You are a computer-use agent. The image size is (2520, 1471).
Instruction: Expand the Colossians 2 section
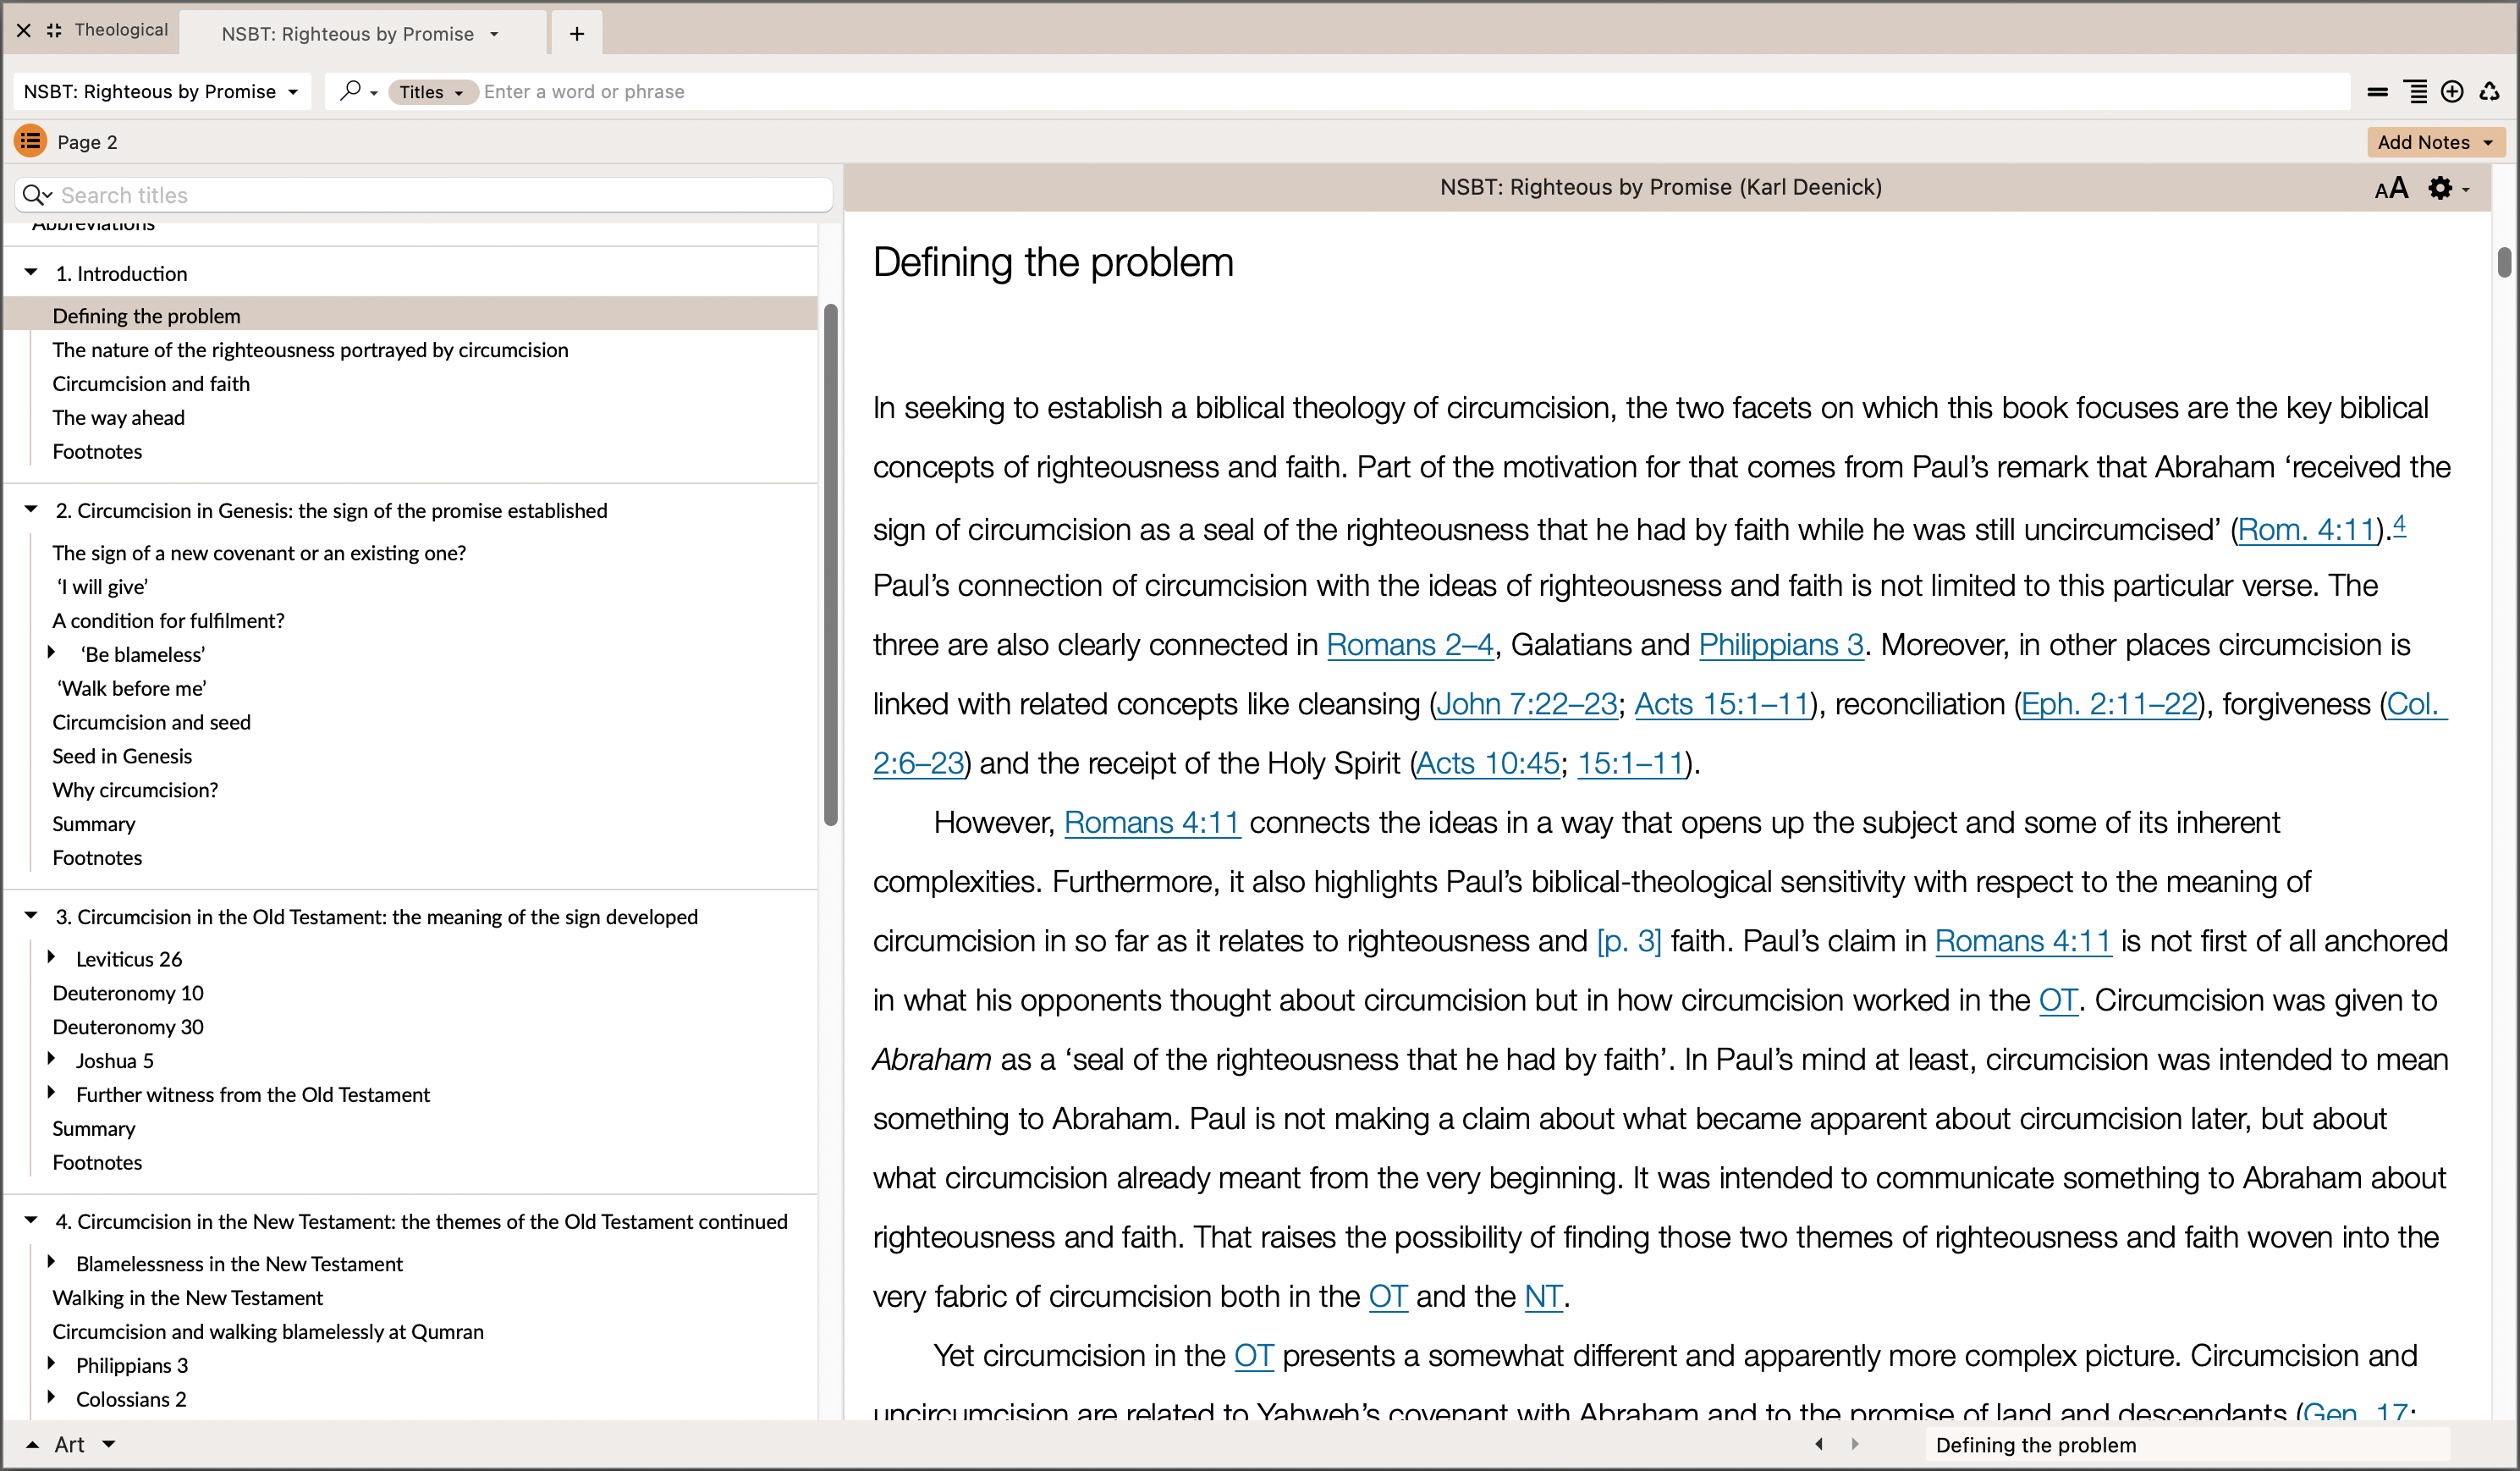[x=52, y=1398]
